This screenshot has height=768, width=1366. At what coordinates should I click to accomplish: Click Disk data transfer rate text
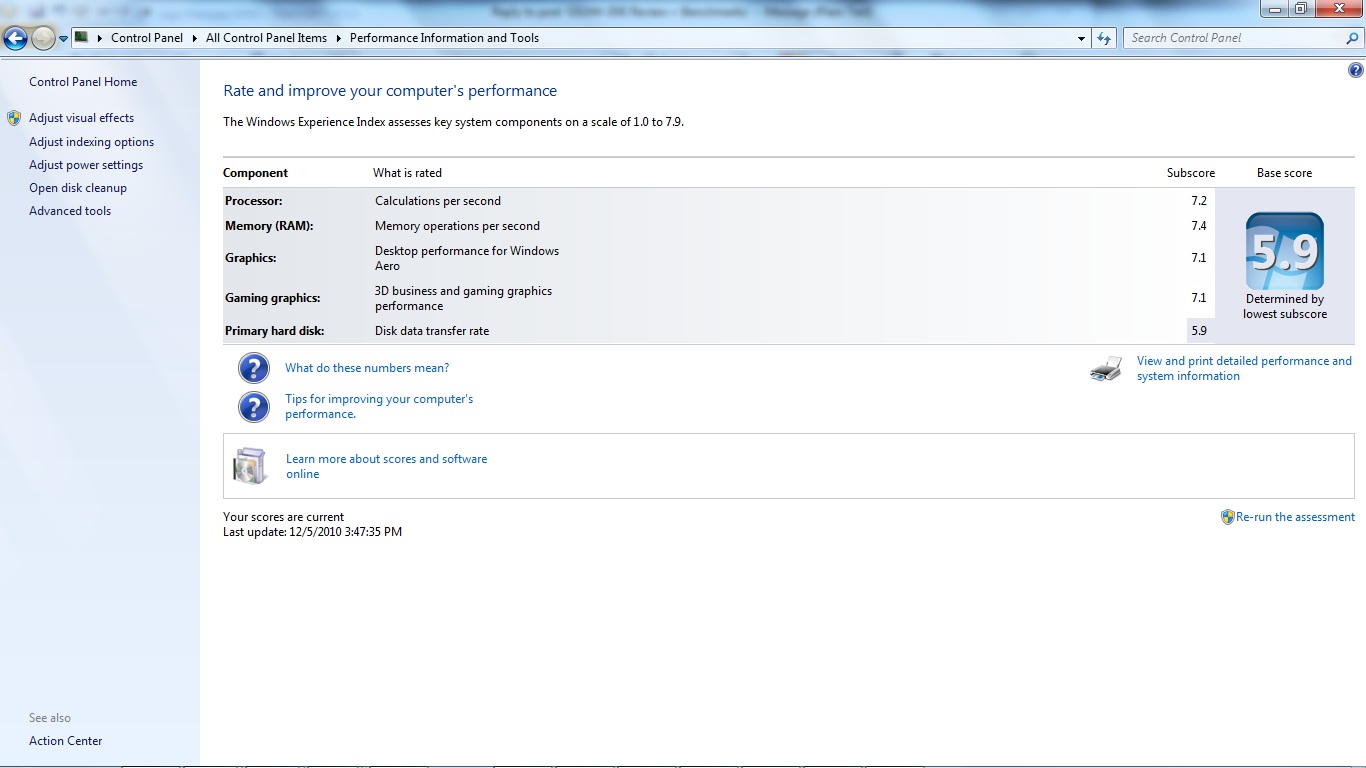click(432, 331)
